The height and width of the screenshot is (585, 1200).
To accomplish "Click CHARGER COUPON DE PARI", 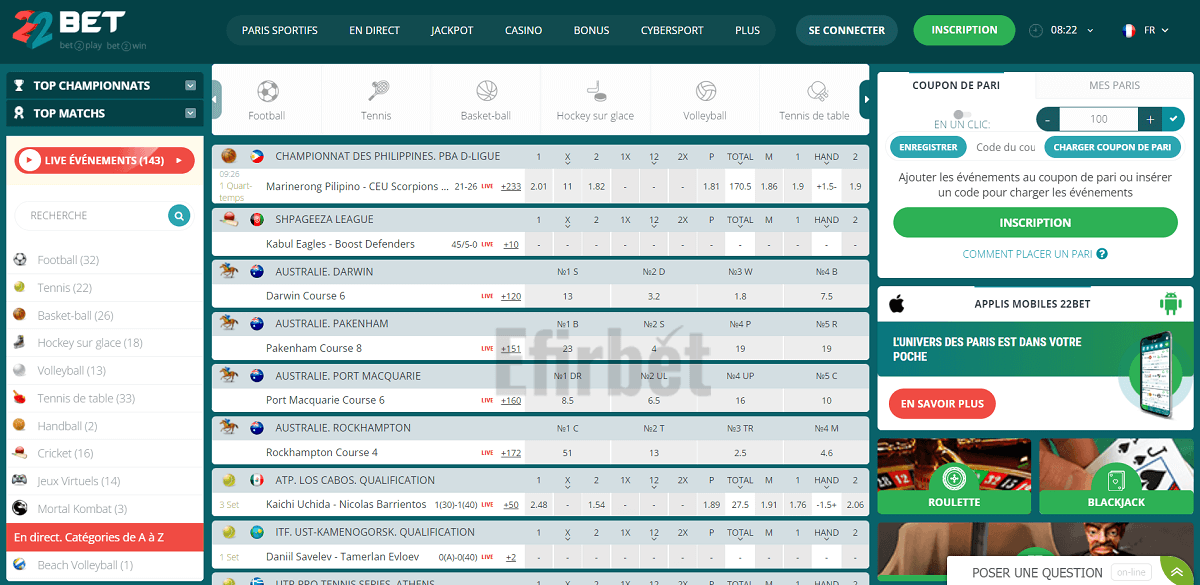I will click(x=1112, y=147).
